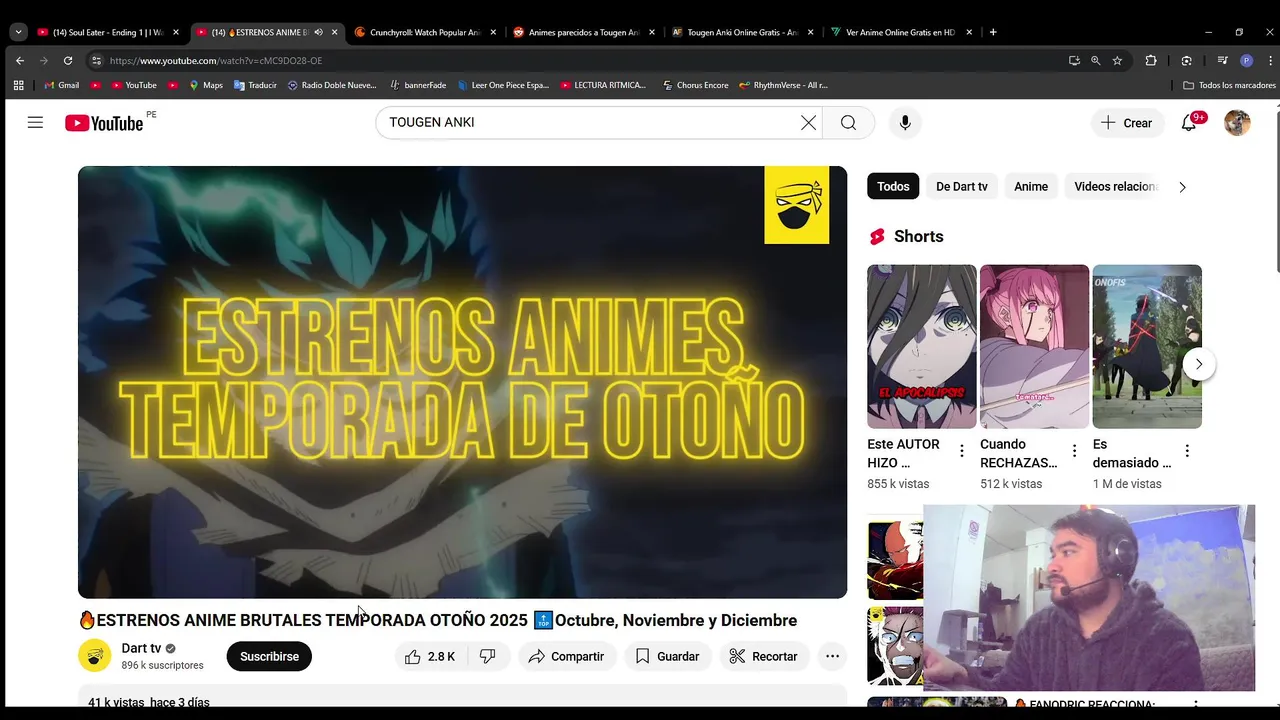This screenshot has height=720, width=1280.
Task: Open a new browser tab
Action: tap(993, 32)
